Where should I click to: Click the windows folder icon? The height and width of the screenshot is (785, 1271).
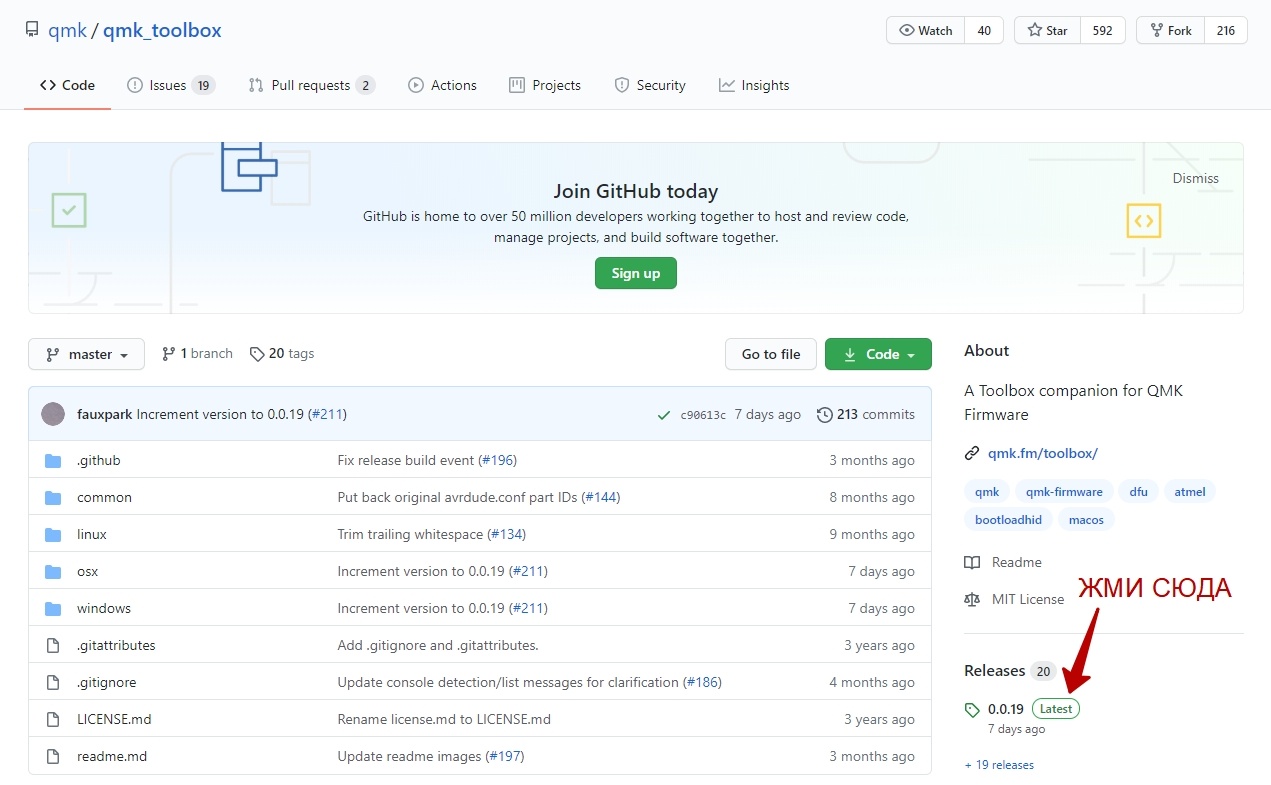coord(53,608)
